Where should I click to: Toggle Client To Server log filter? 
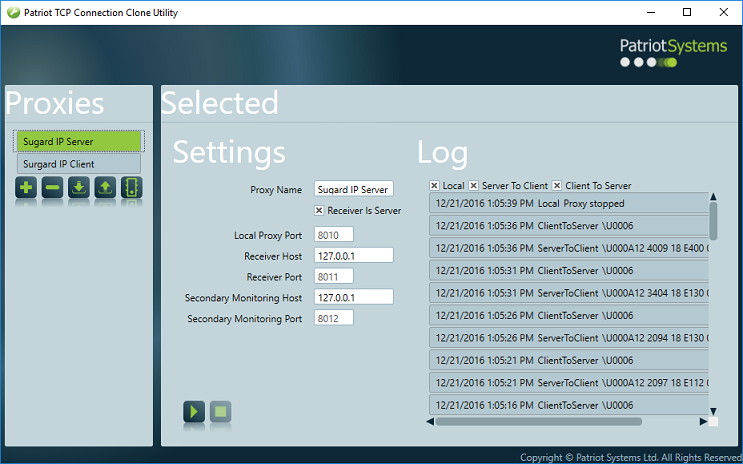coord(557,186)
